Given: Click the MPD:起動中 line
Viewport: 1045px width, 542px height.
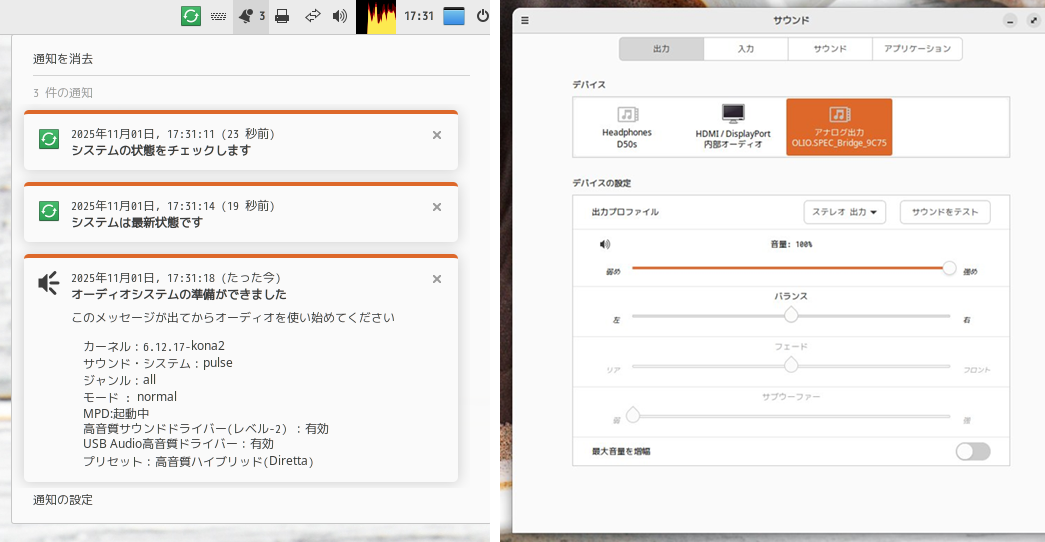Looking at the screenshot, I should click(x=116, y=413).
